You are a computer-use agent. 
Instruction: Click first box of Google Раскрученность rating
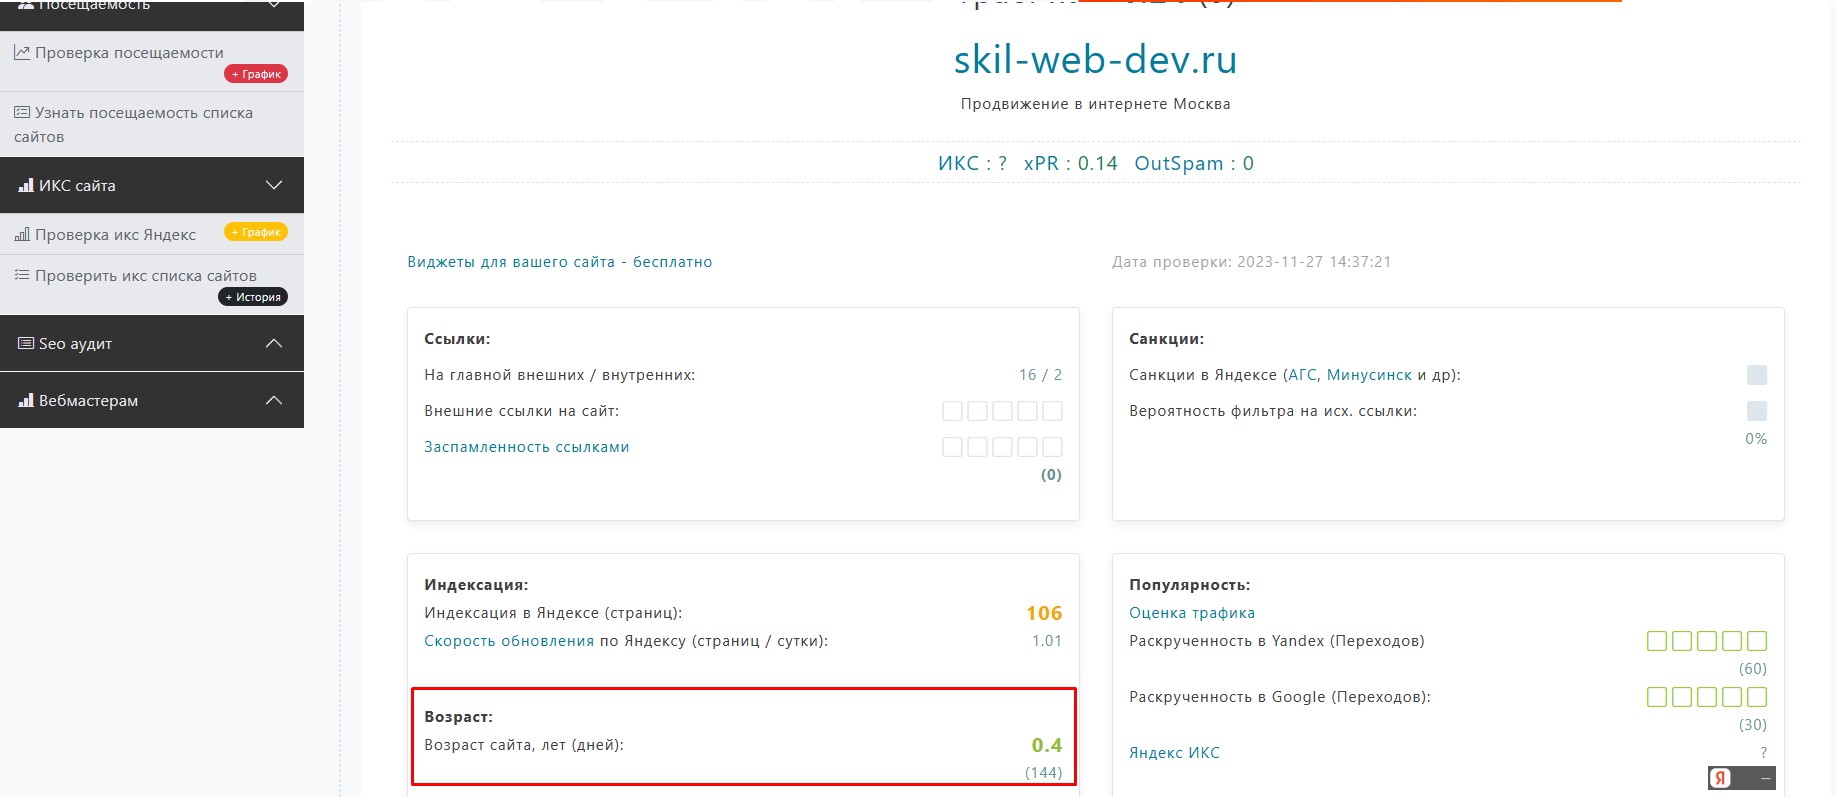[1657, 697]
